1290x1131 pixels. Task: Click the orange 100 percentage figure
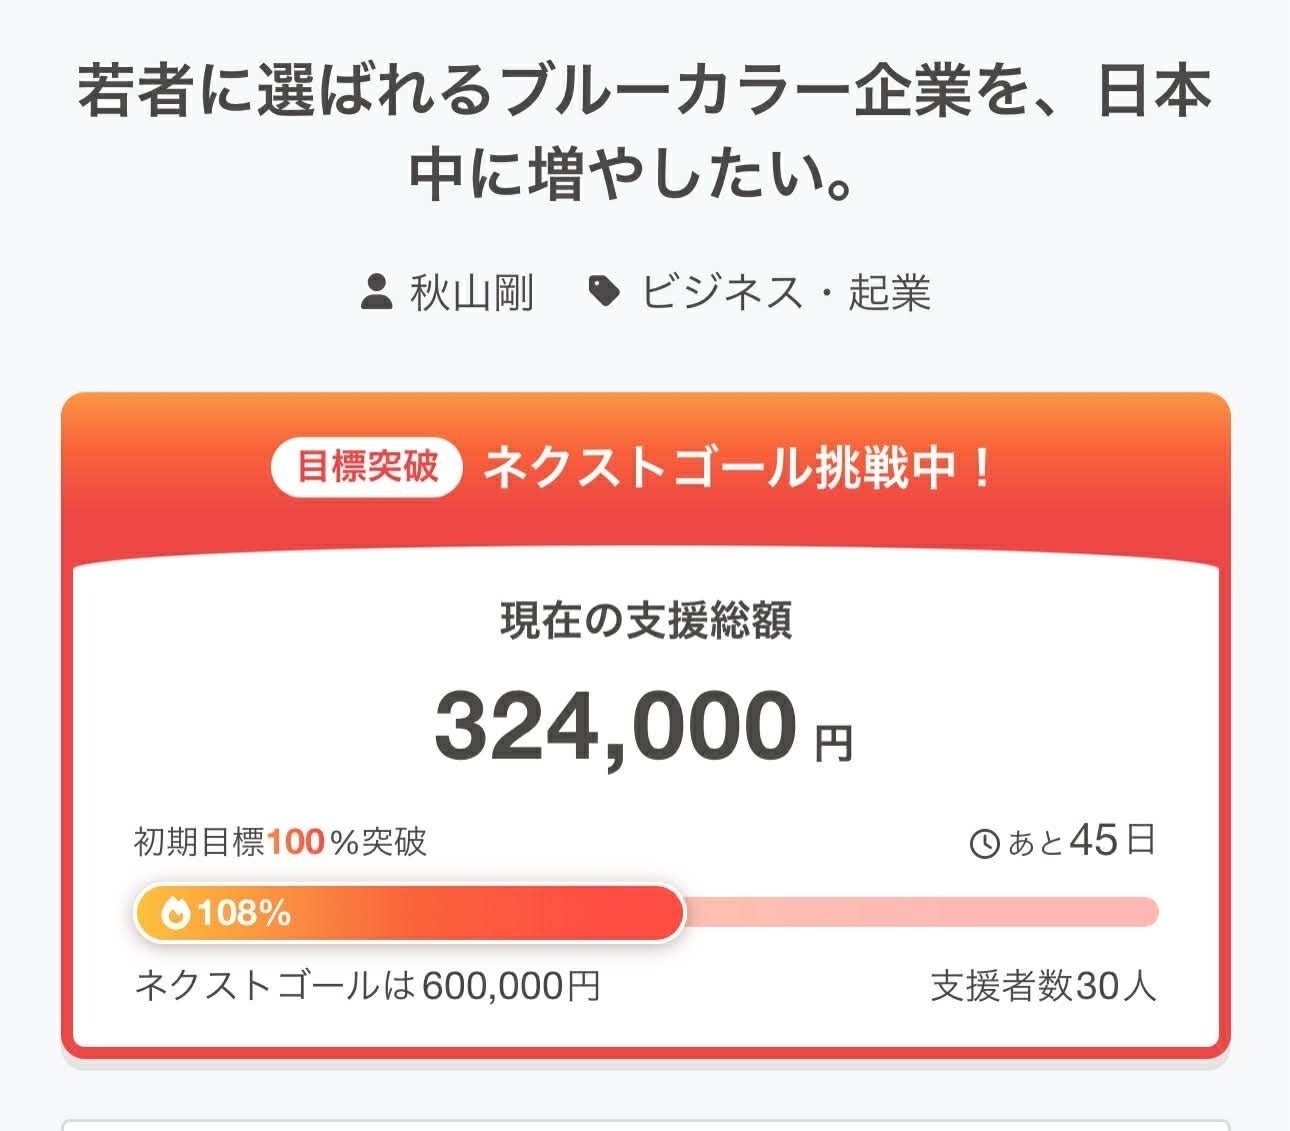tap(296, 842)
